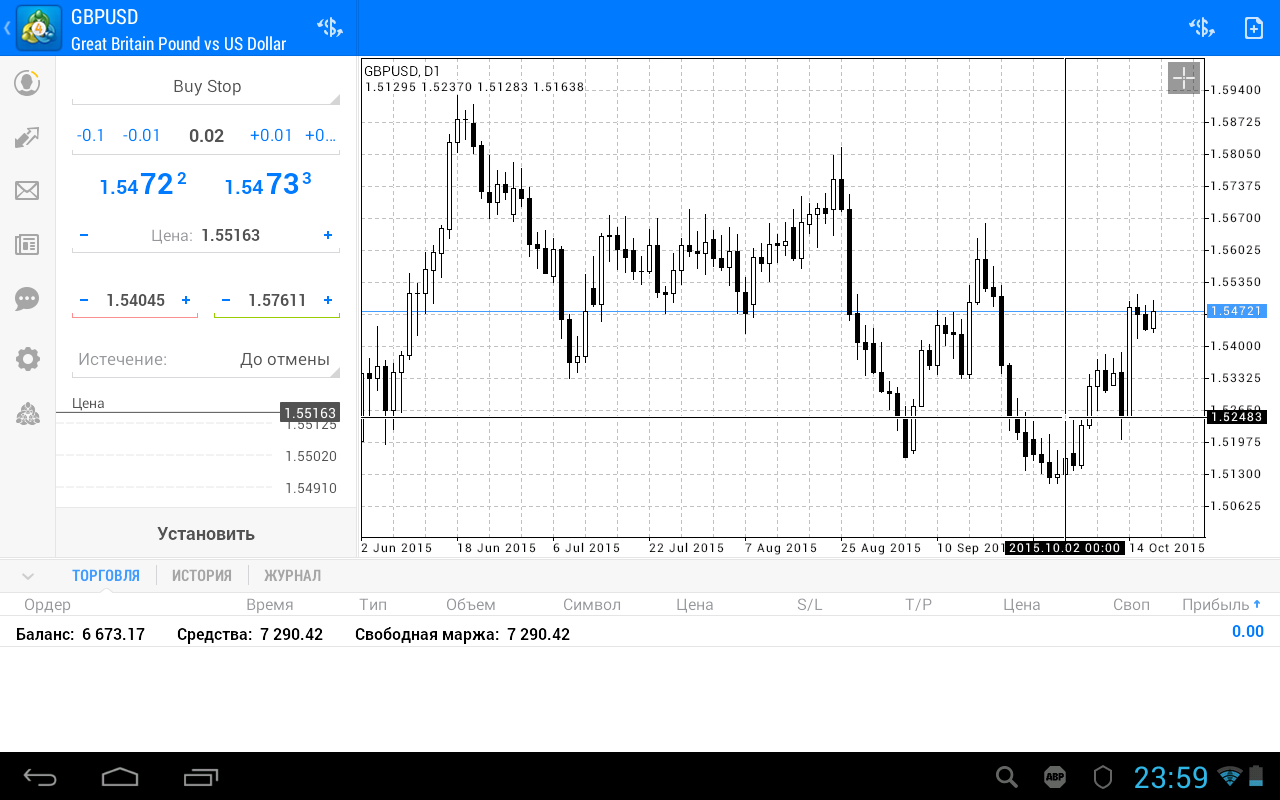The height and width of the screenshot is (800, 1280).
Task: Switch to the ИСТОРИЯ tab
Action: tap(202, 576)
